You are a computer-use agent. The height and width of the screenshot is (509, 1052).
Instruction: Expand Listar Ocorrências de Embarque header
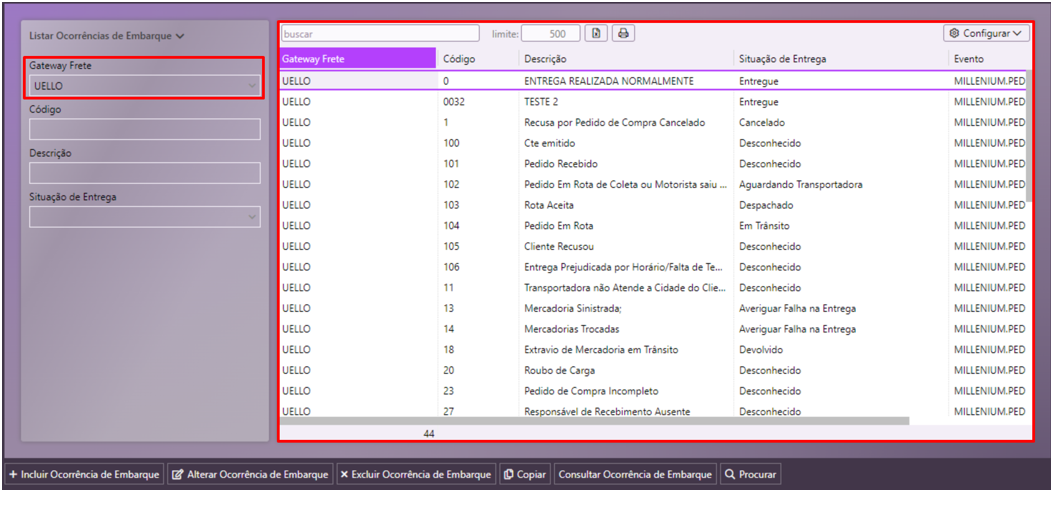tap(107, 36)
